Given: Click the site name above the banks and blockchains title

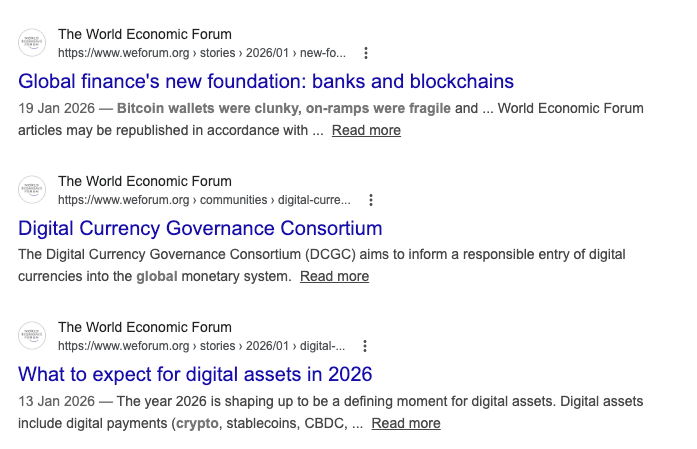Looking at the screenshot, I should 144,35.
